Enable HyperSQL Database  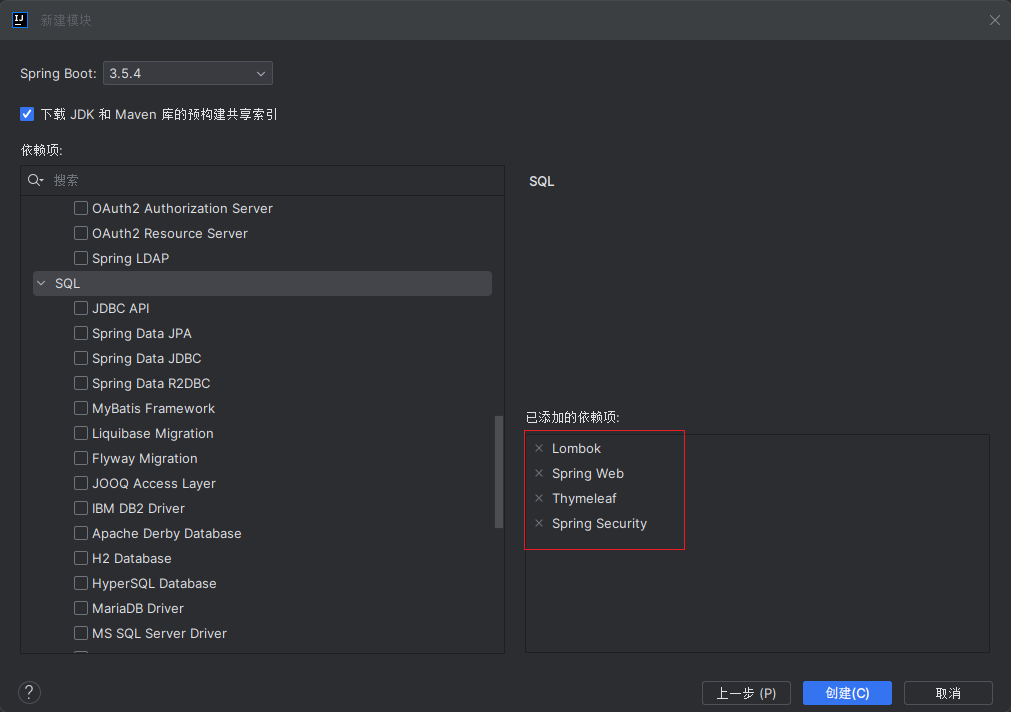[x=81, y=583]
